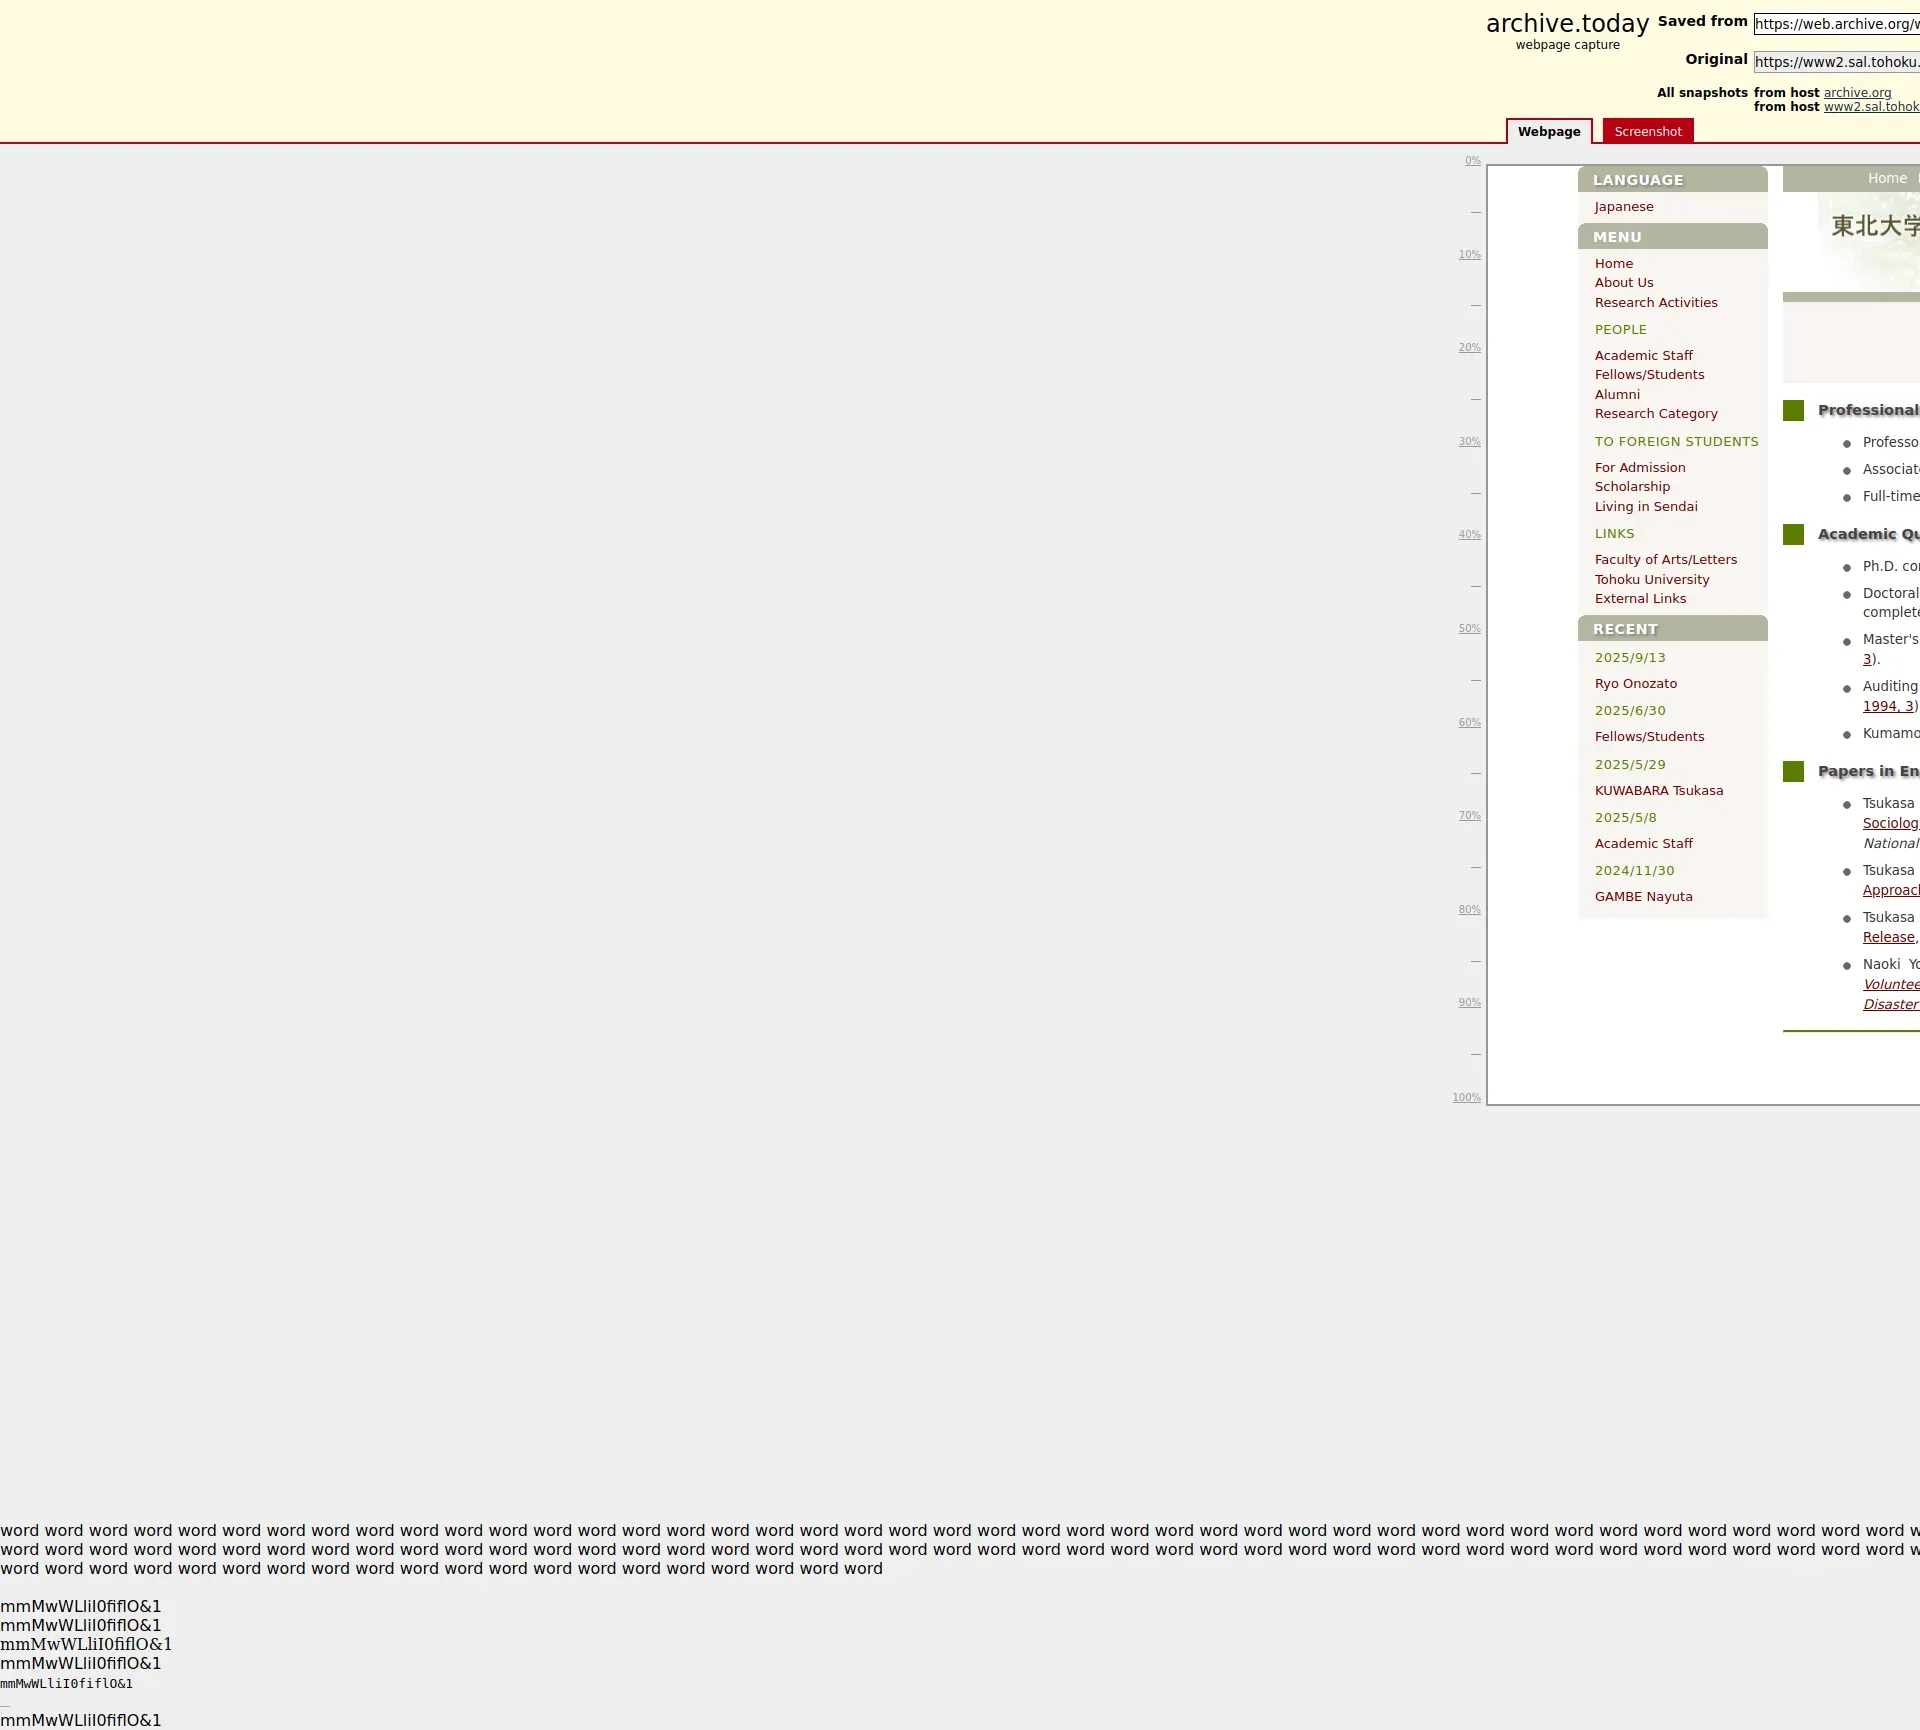1920x1730 pixels.
Task: Go to Research Activities page
Action: click(x=1655, y=303)
